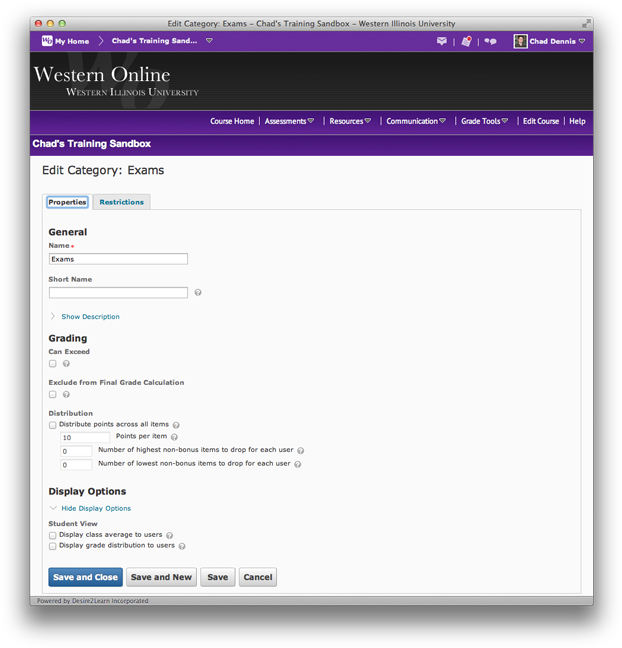Enable Display class average to users
622x648 pixels.
(x=52, y=536)
